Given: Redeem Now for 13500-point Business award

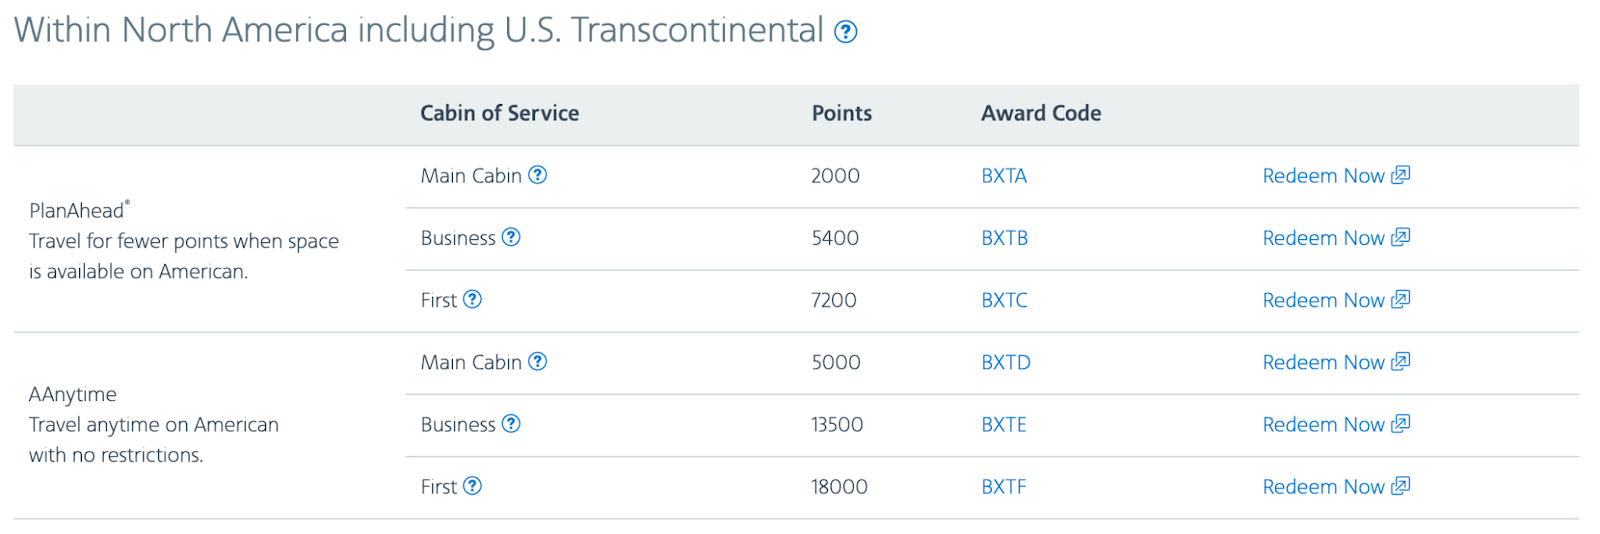Looking at the screenshot, I should point(1323,425).
